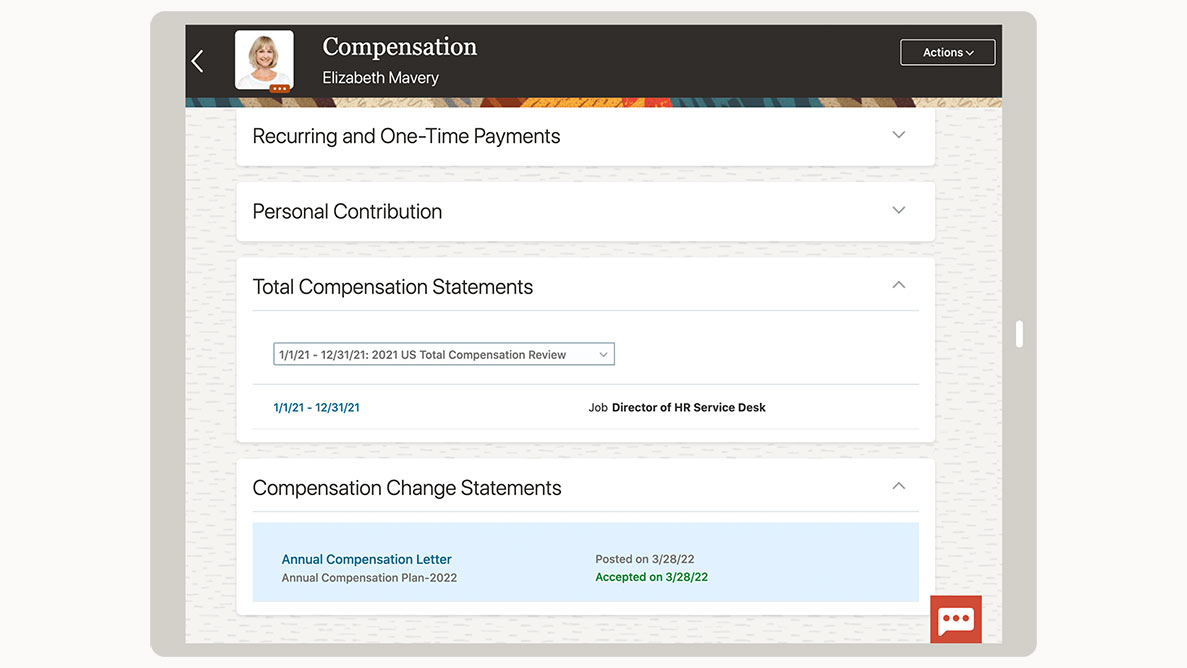
Task: Click the Annual Compensation Plan-2022 subtitle
Action: coord(369,578)
